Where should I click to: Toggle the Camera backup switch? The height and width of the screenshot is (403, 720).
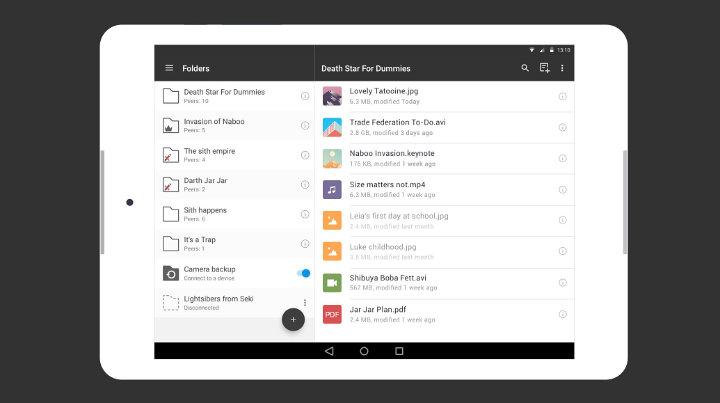click(304, 273)
